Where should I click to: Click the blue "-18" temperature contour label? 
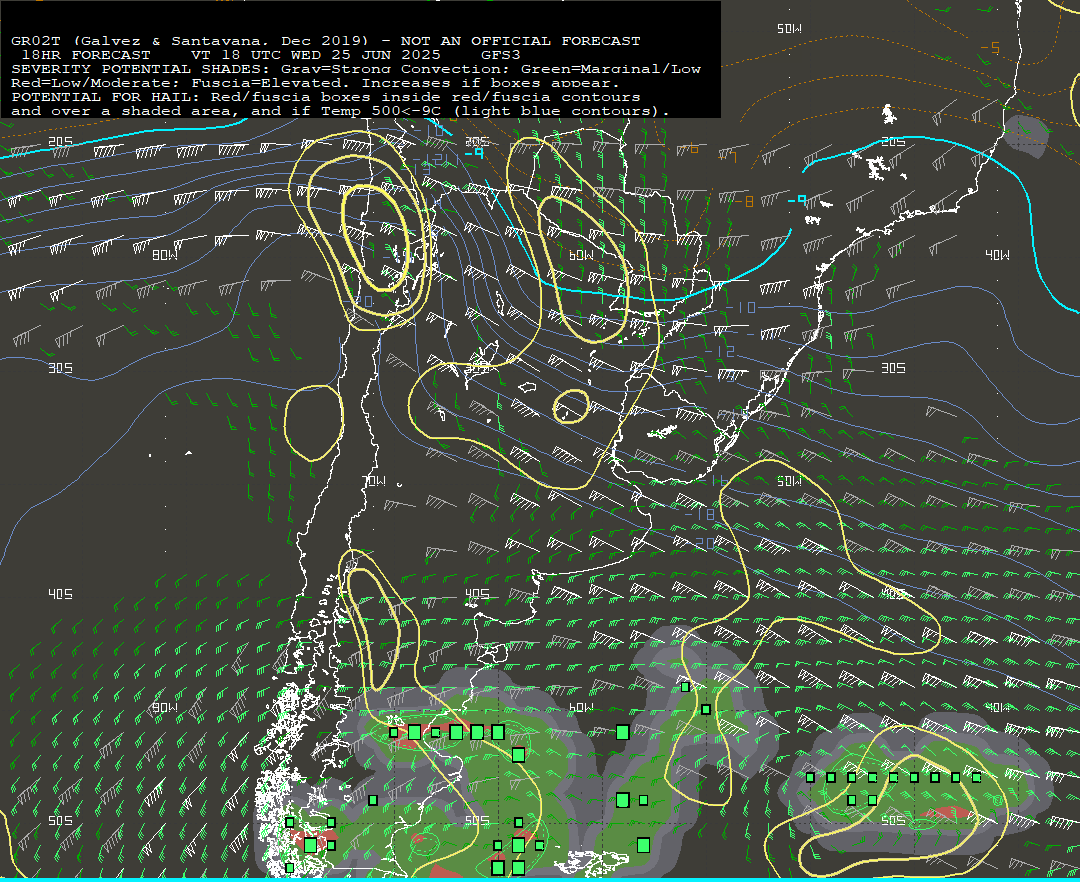pyautogui.click(x=700, y=514)
